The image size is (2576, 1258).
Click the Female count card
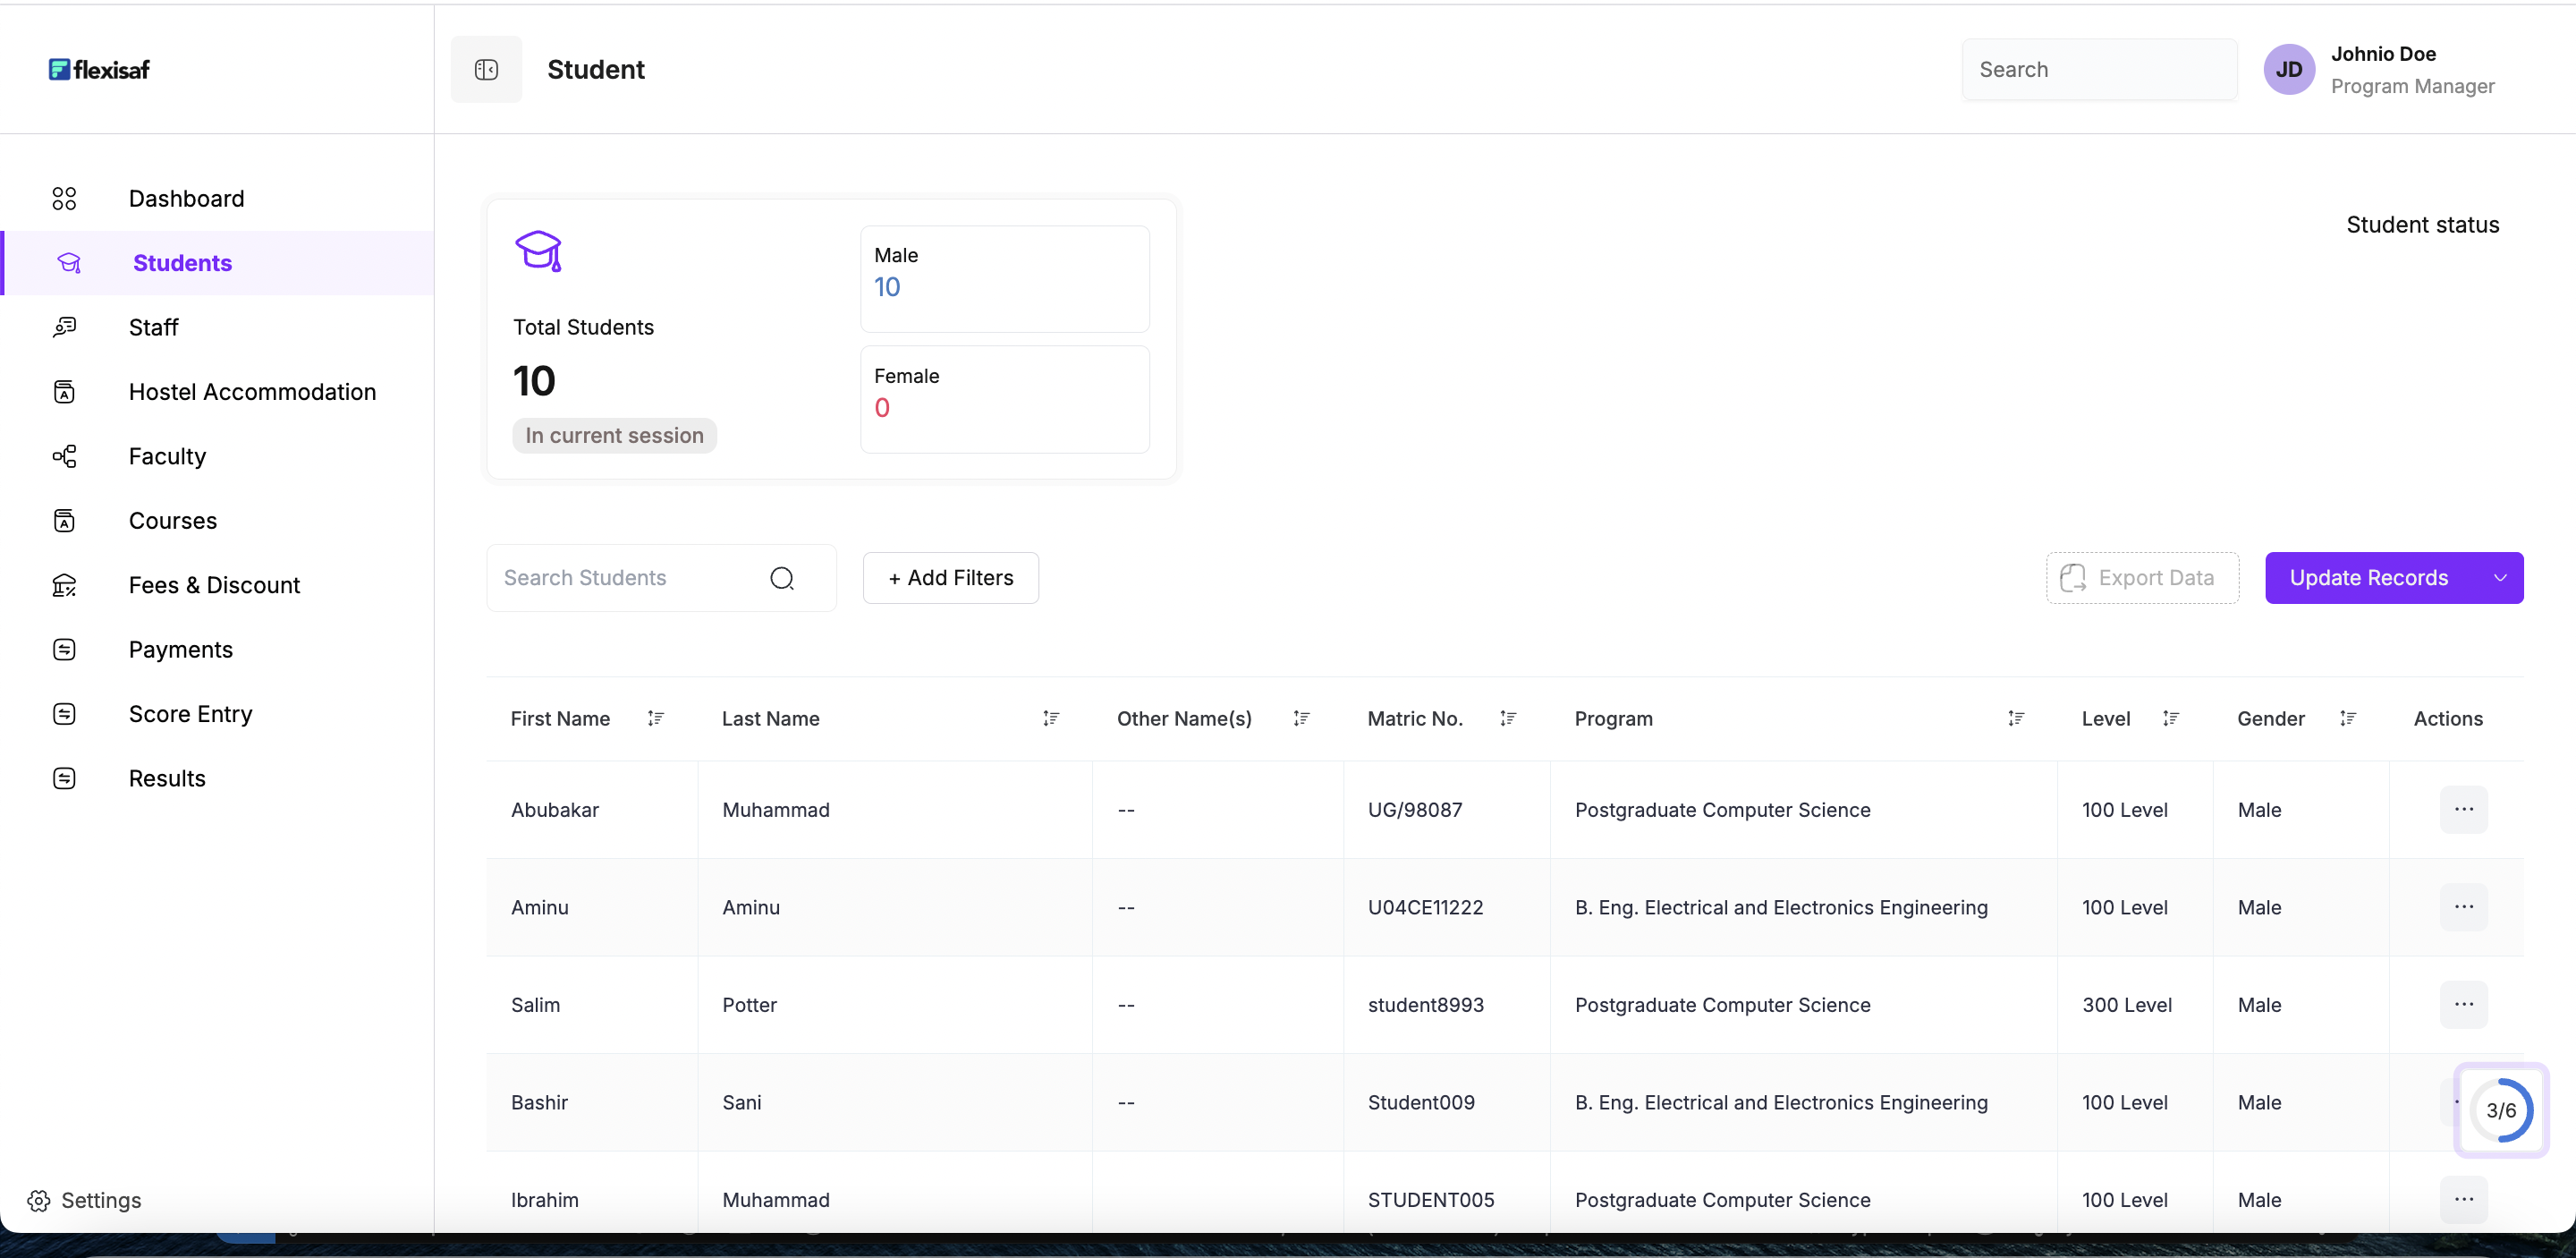1004,399
